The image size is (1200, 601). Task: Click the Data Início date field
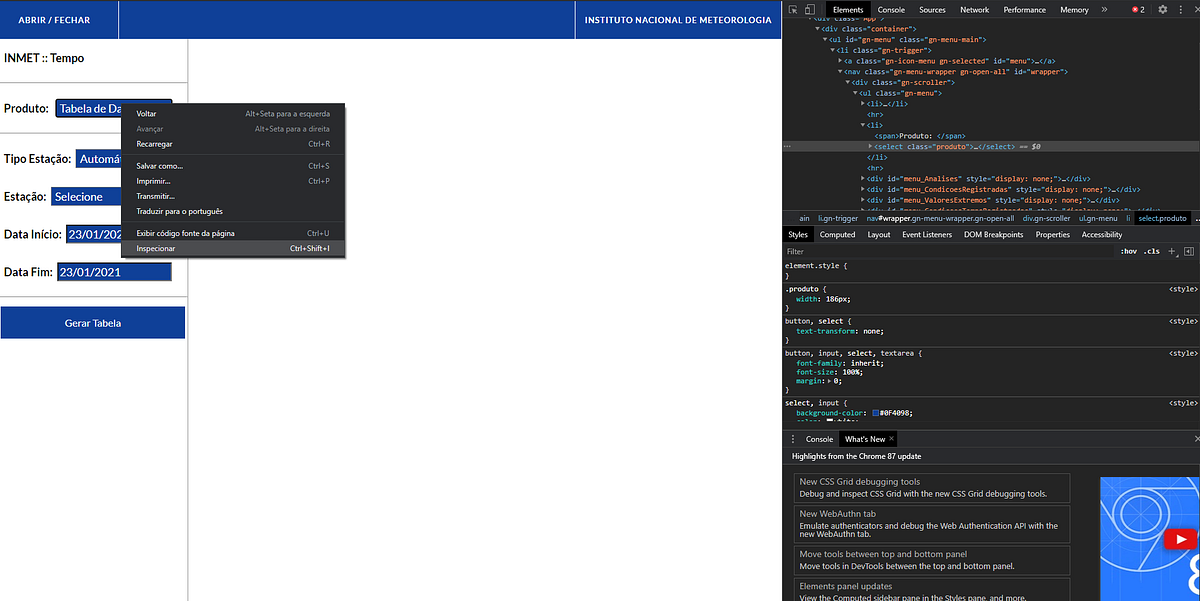(x=93, y=234)
